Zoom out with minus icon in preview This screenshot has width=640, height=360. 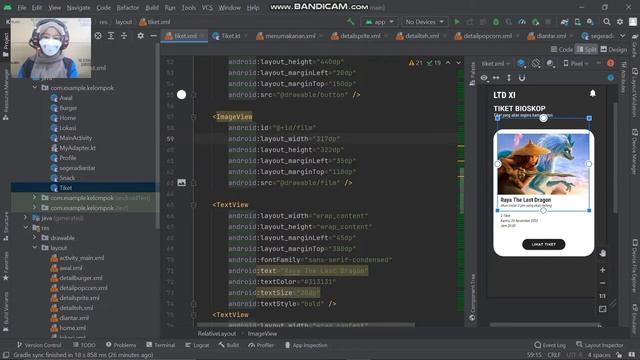click(603, 283)
